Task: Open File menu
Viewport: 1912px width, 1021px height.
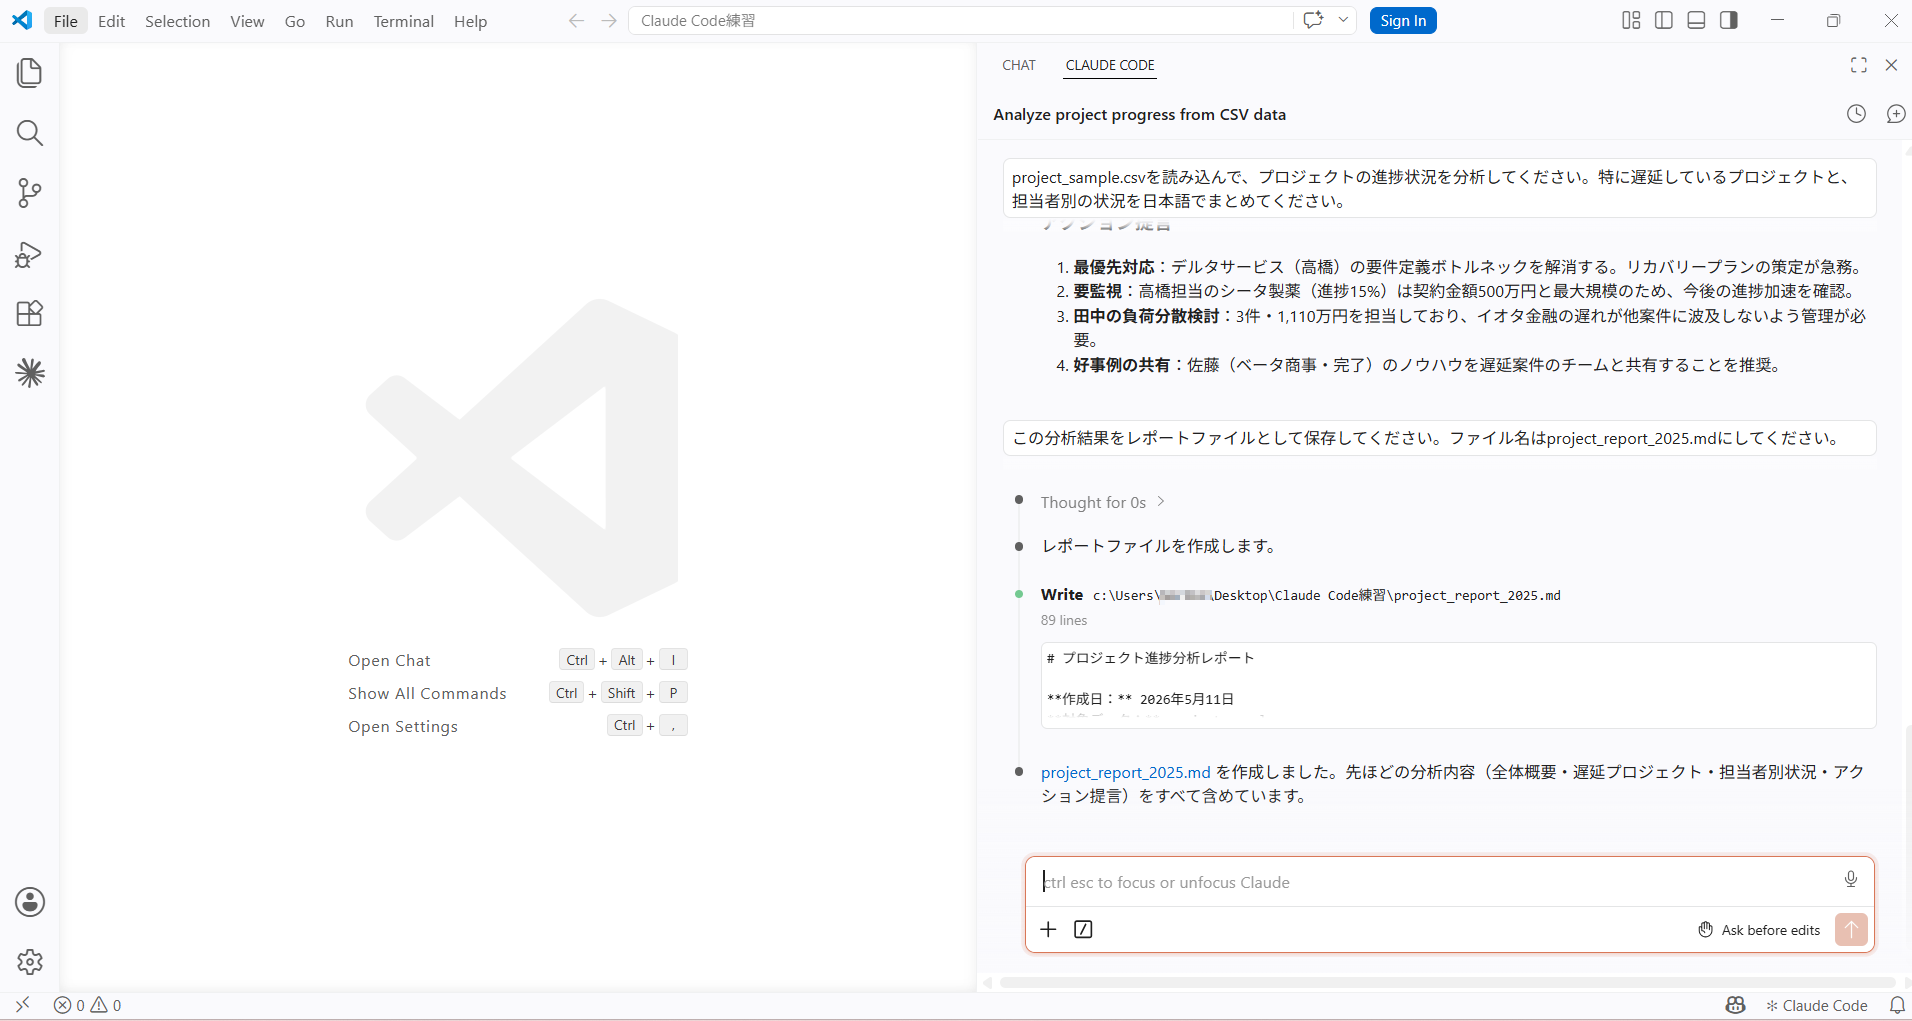Action: [66, 21]
